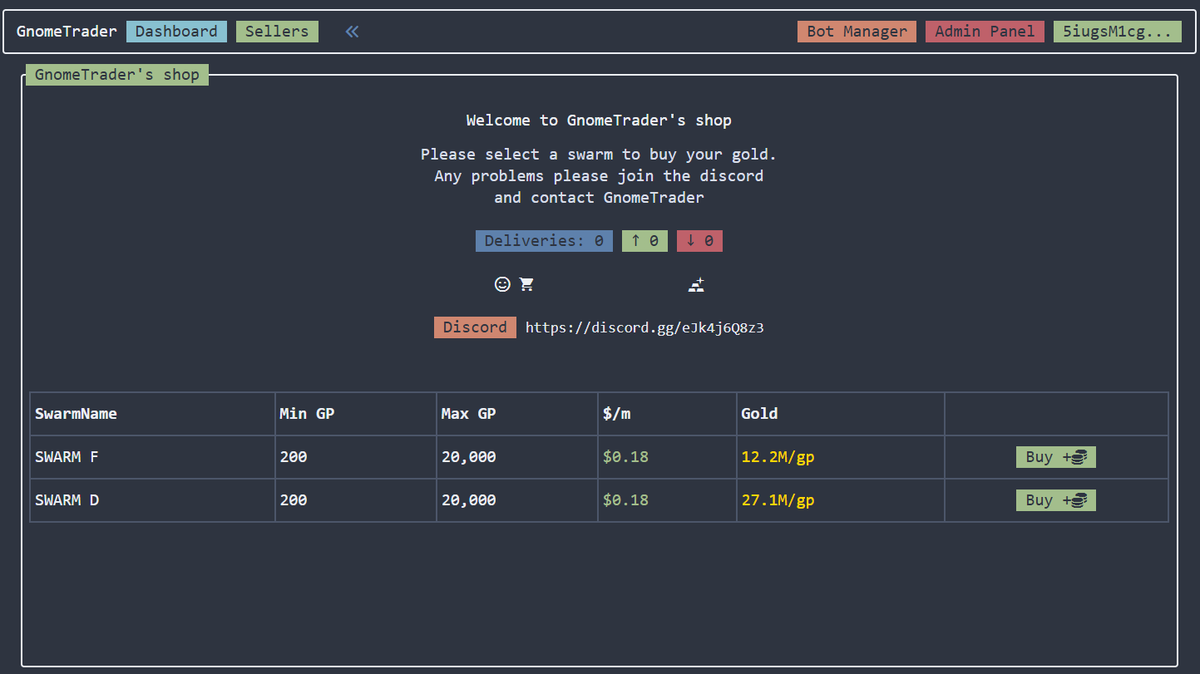The image size is (1200, 674).
Task: Click the add gold bars icon
Action: [x=696, y=285]
